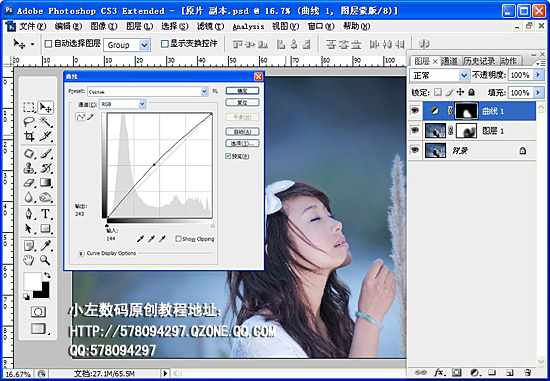
Task: Open the RGB channel dropdown
Action: (x=142, y=104)
